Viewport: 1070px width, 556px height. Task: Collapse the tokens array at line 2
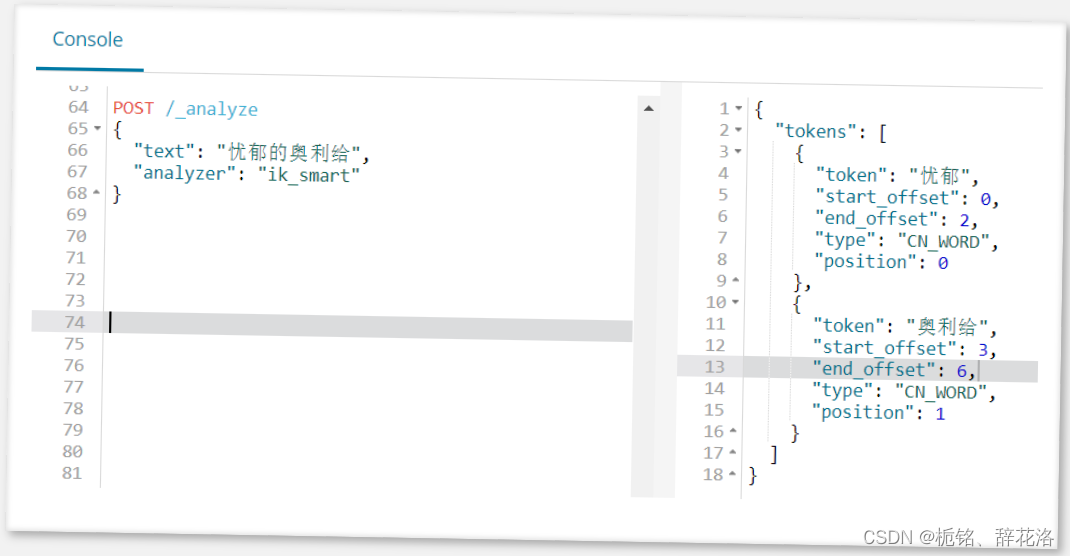pyautogui.click(x=739, y=130)
